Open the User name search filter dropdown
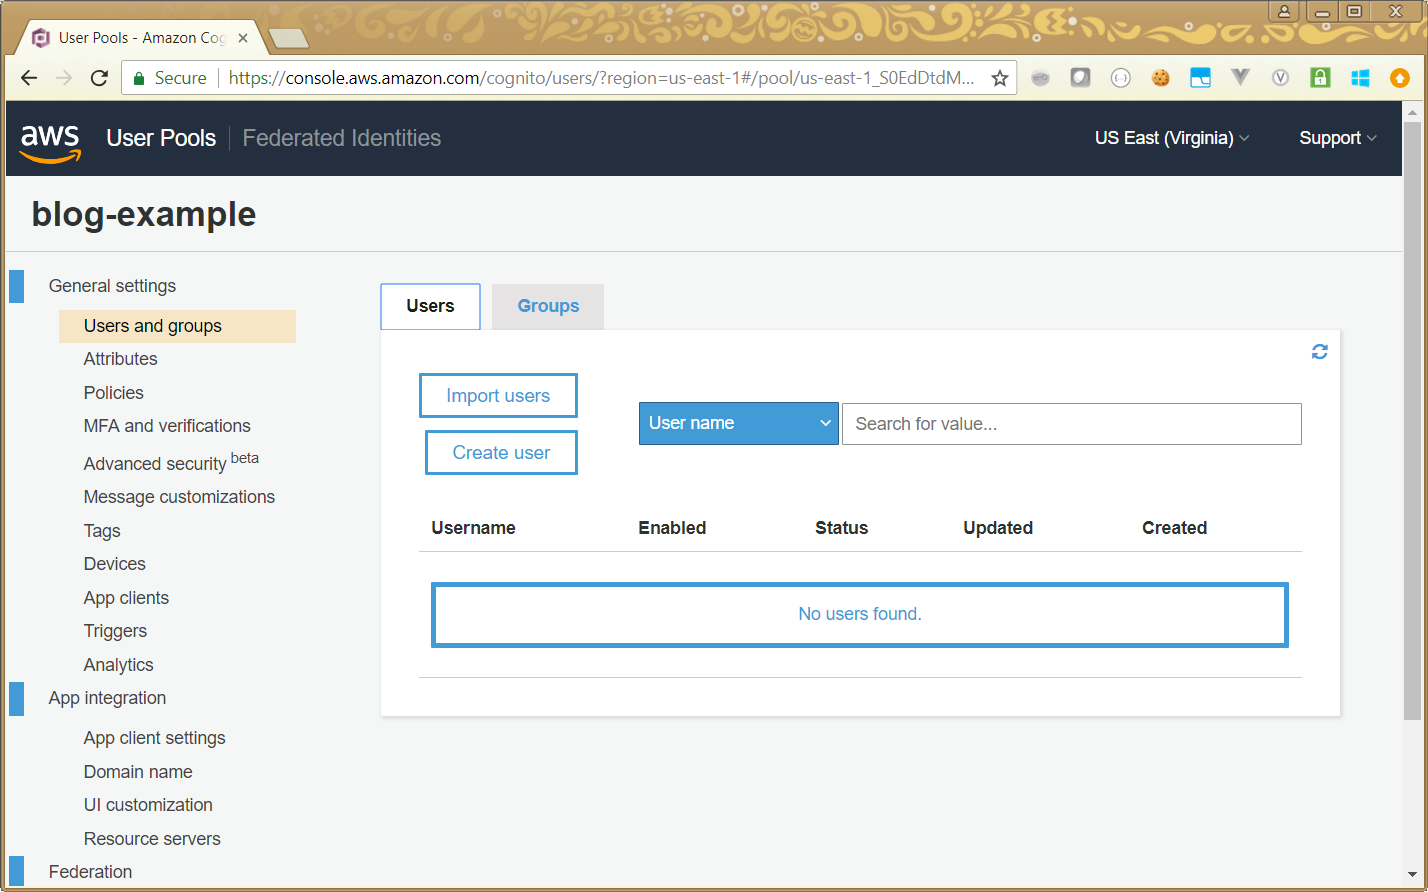The image size is (1428, 892). coord(738,423)
